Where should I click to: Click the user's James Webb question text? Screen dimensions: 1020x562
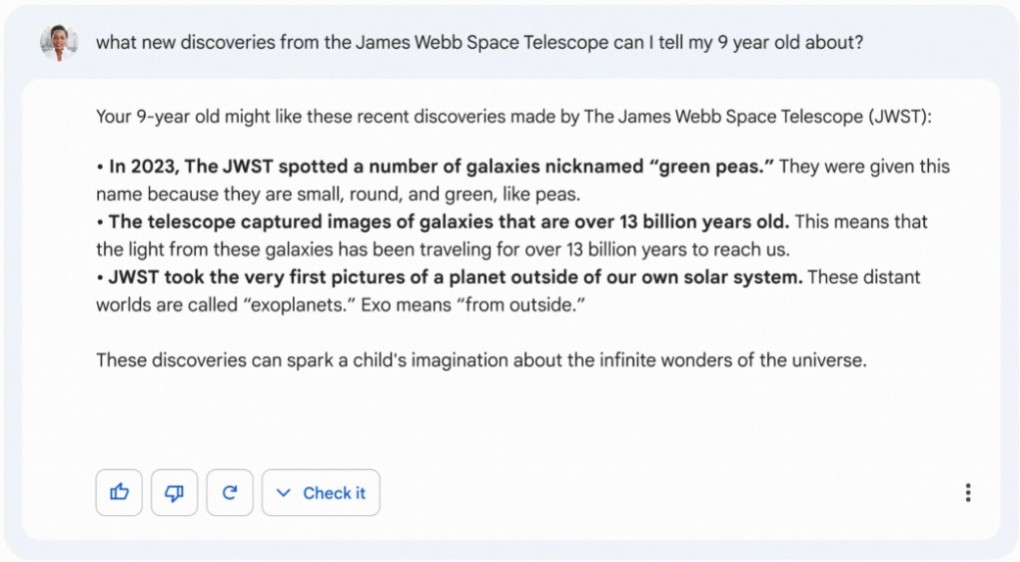pyautogui.click(x=479, y=43)
